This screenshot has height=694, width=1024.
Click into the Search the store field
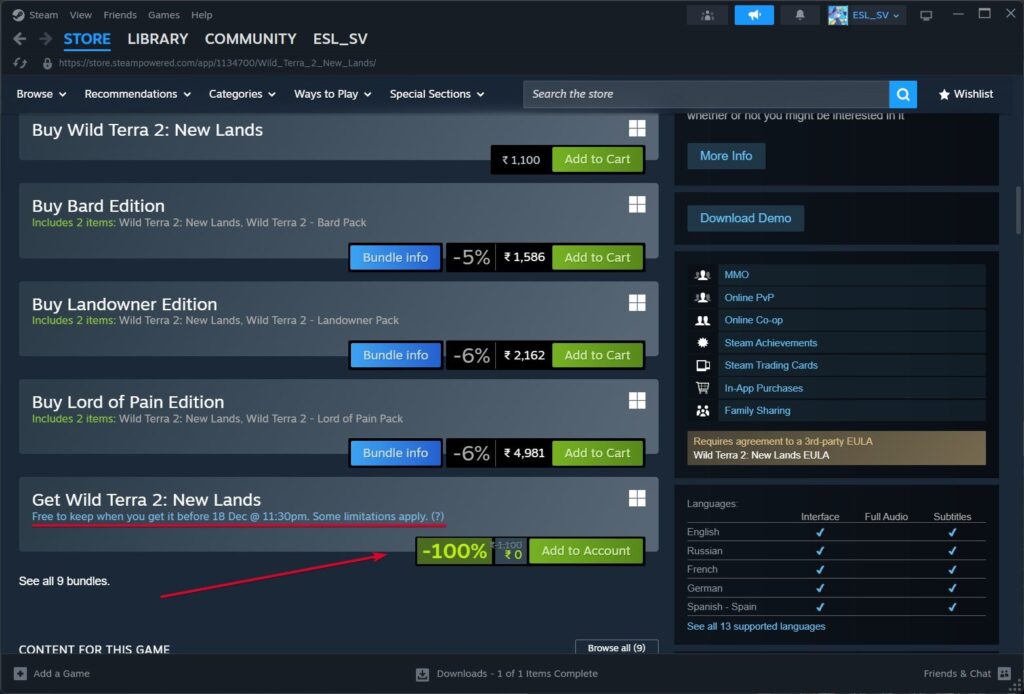706,94
